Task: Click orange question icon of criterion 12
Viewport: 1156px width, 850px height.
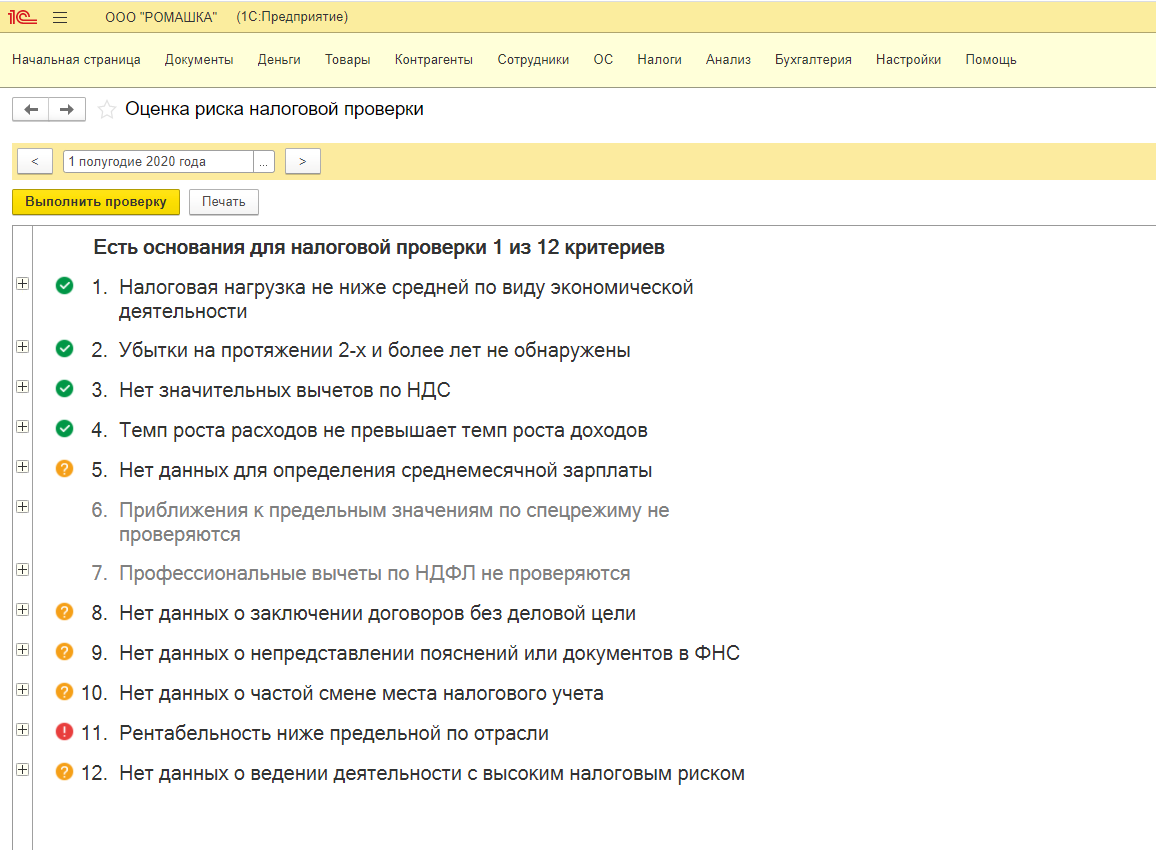Action: (x=65, y=771)
